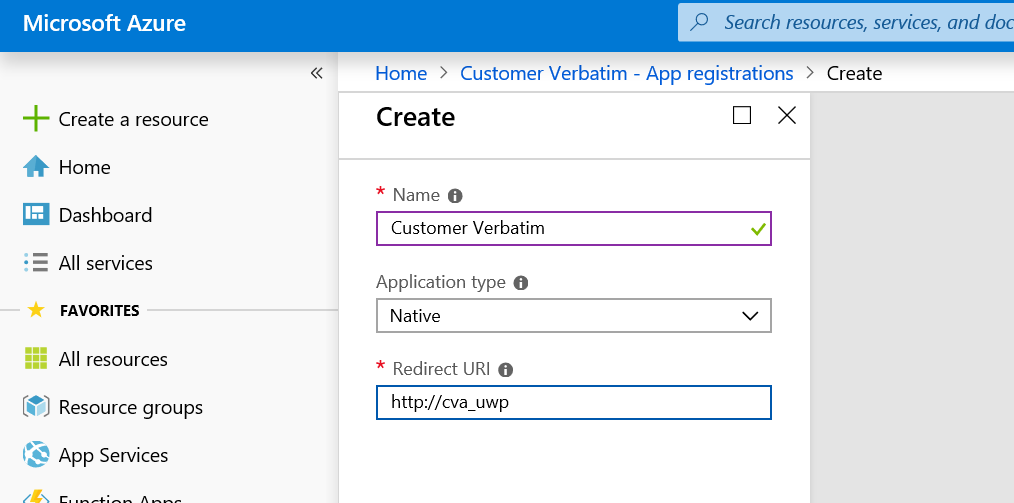Click the Favorites star icon

point(36,310)
